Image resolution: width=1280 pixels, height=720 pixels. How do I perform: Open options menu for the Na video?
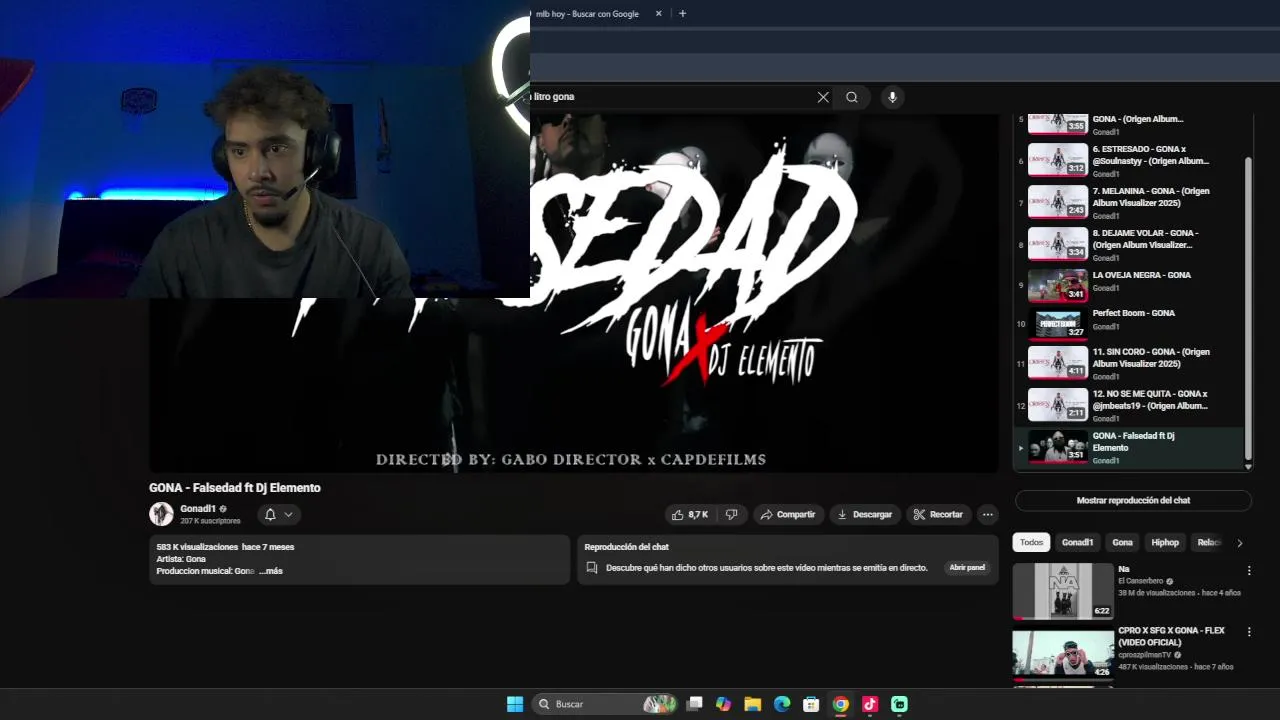pyautogui.click(x=1248, y=571)
